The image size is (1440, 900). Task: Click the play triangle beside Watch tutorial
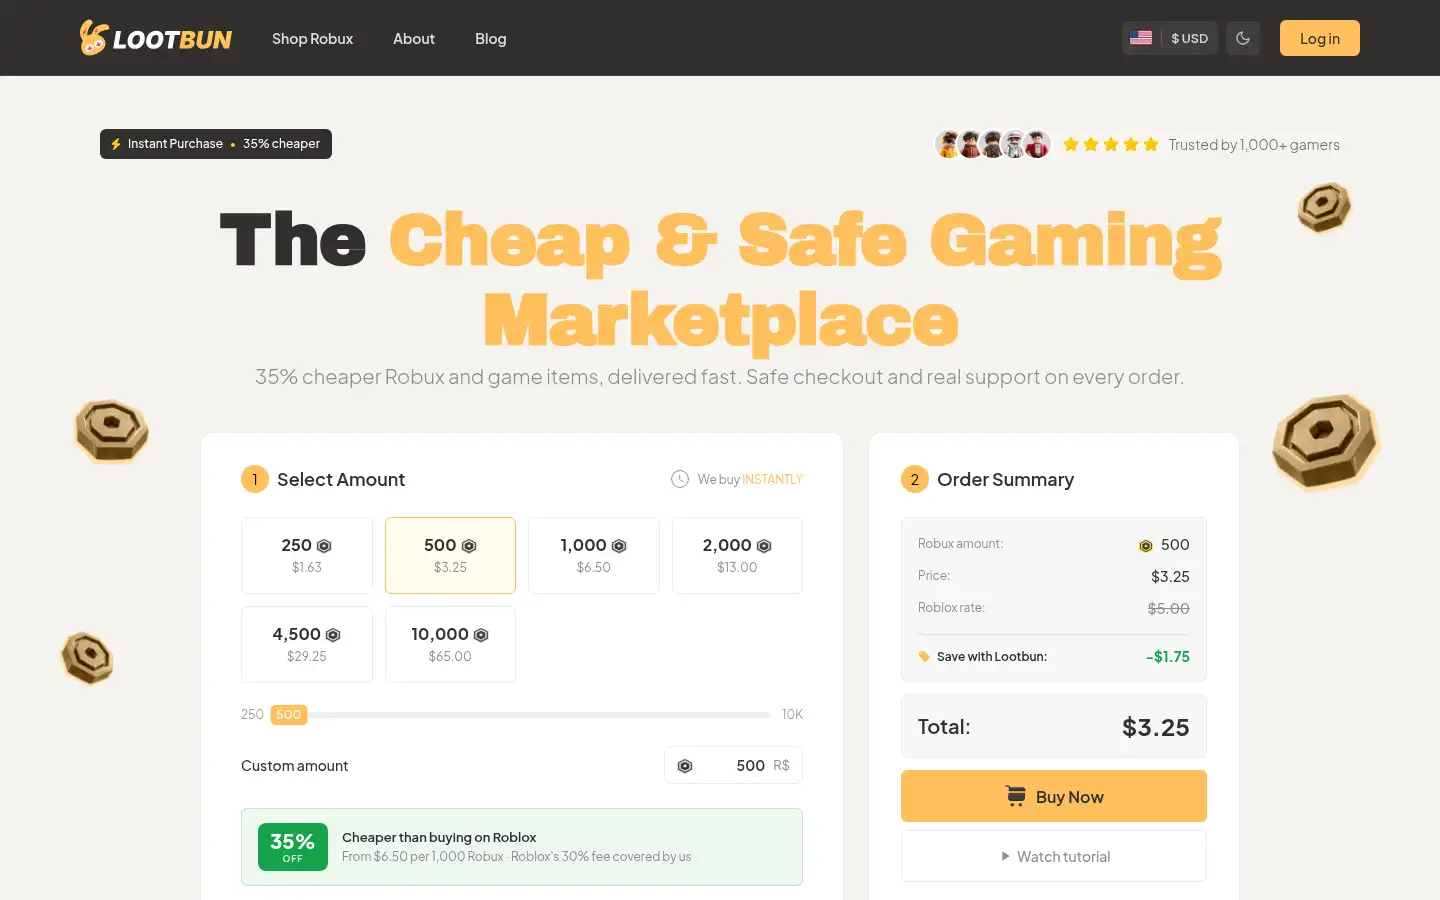pyautogui.click(x=1005, y=856)
